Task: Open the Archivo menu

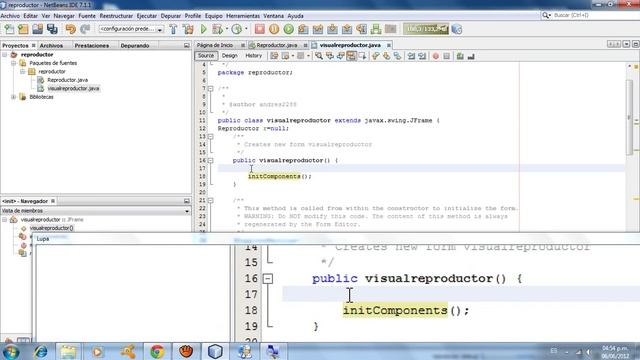Action: coord(10,16)
